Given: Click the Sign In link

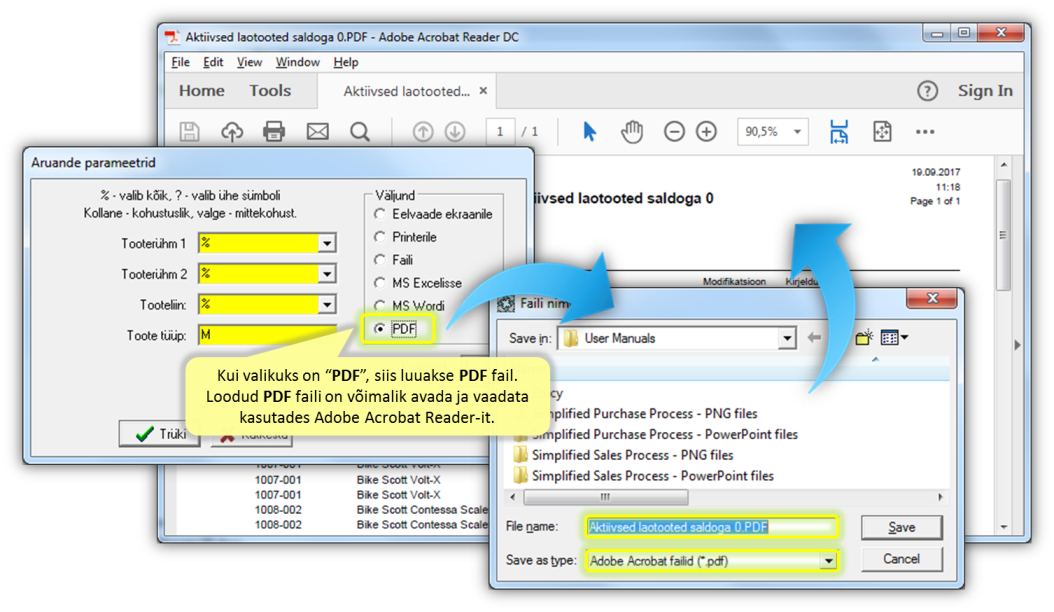Looking at the screenshot, I should pos(985,91).
